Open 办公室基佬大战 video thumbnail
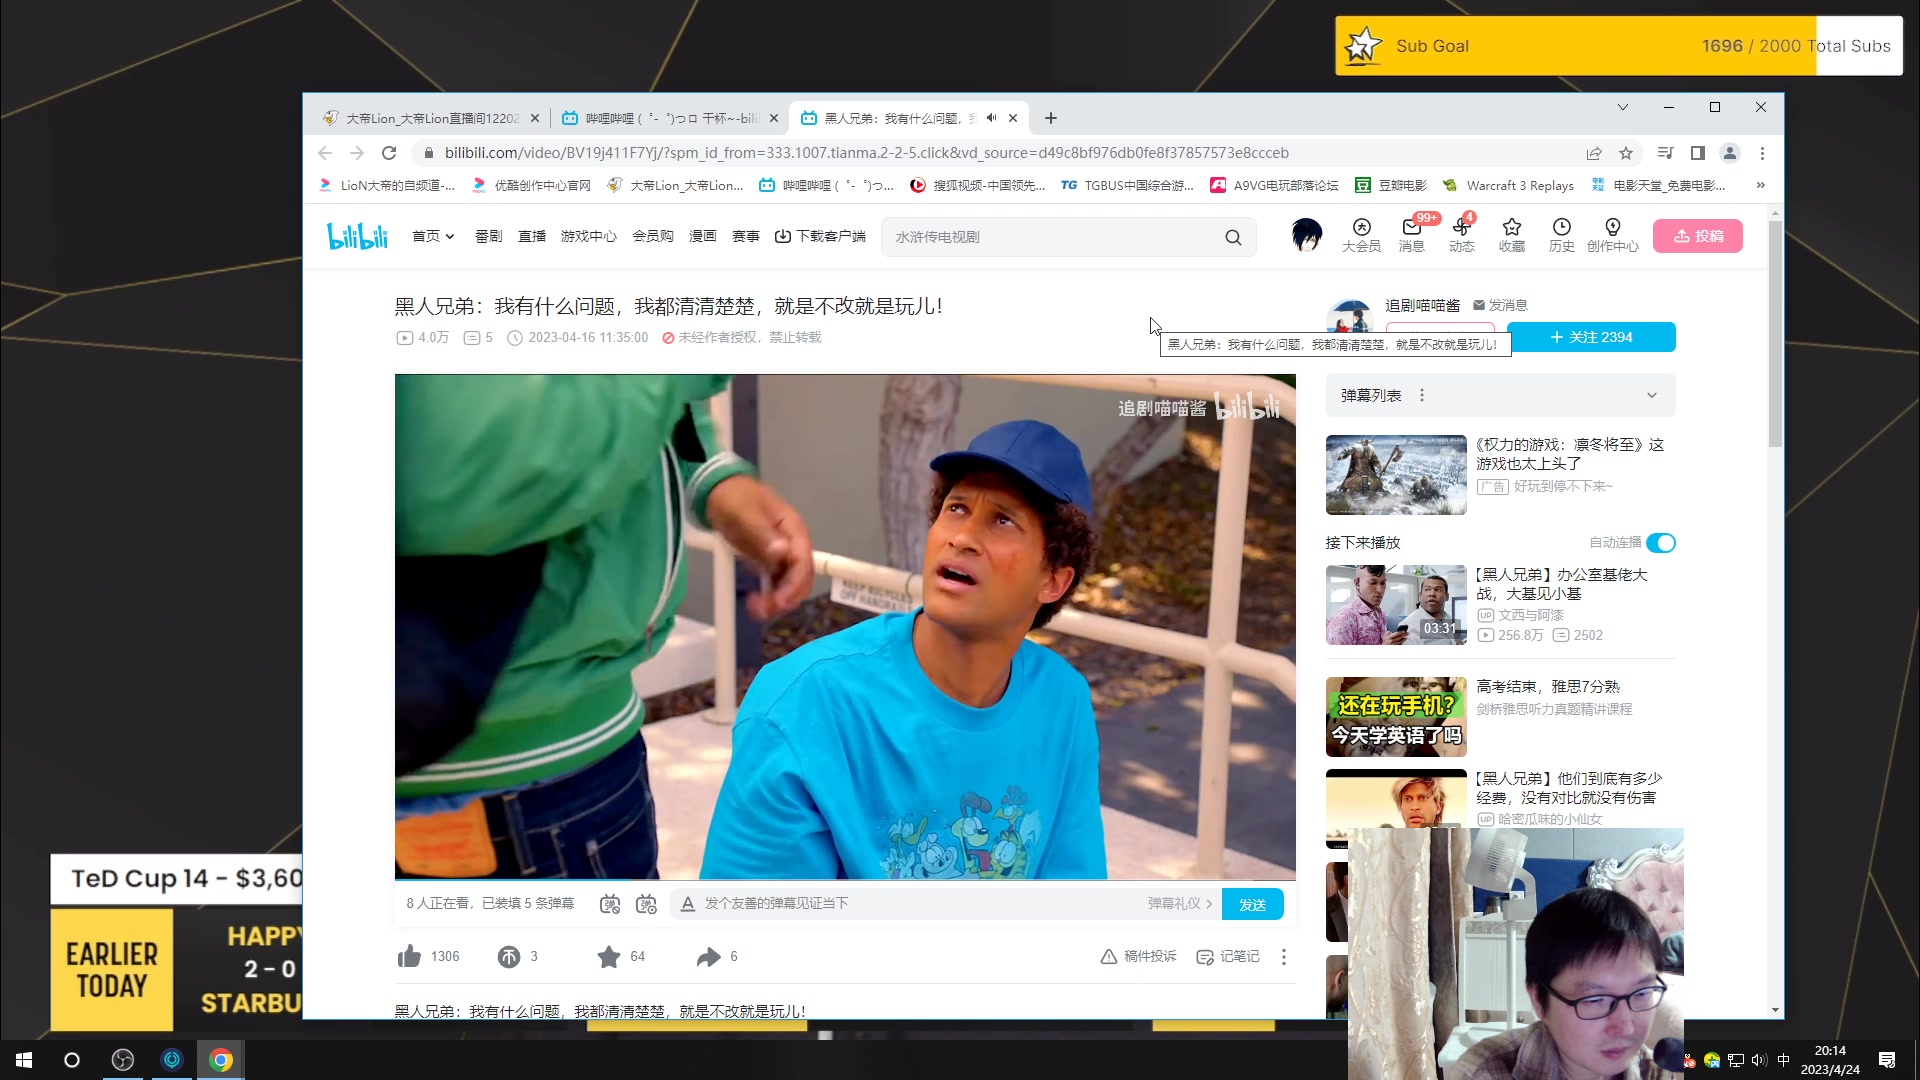The width and height of the screenshot is (1920, 1080). (x=1395, y=605)
